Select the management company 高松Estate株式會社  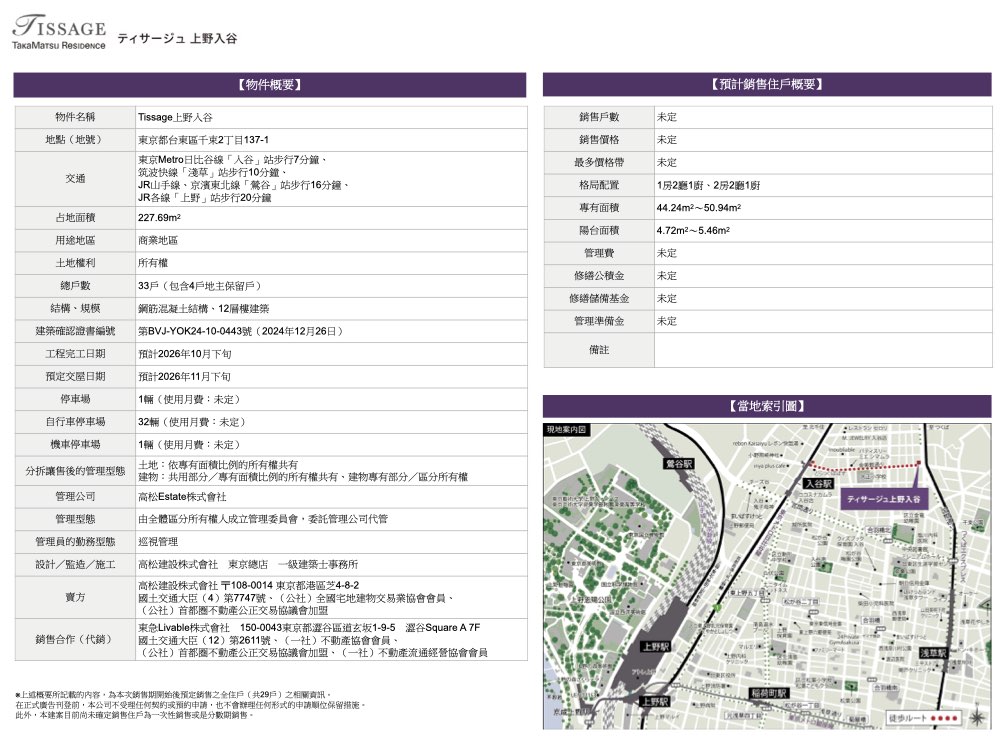pyautogui.click(x=182, y=496)
